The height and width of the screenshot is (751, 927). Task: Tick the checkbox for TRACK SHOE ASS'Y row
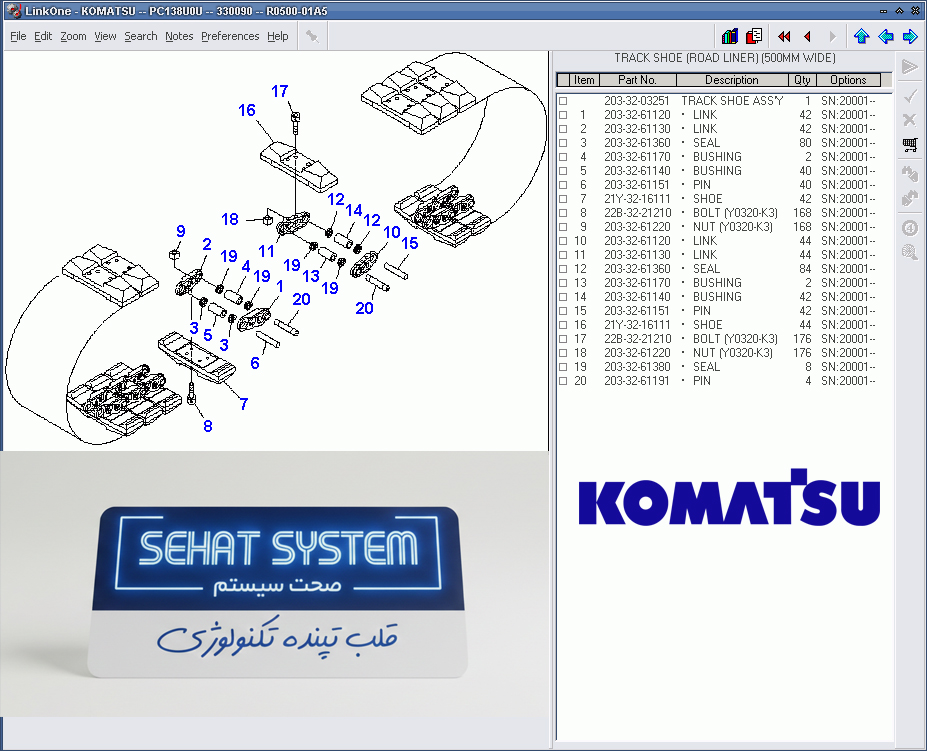coord(563,101)
